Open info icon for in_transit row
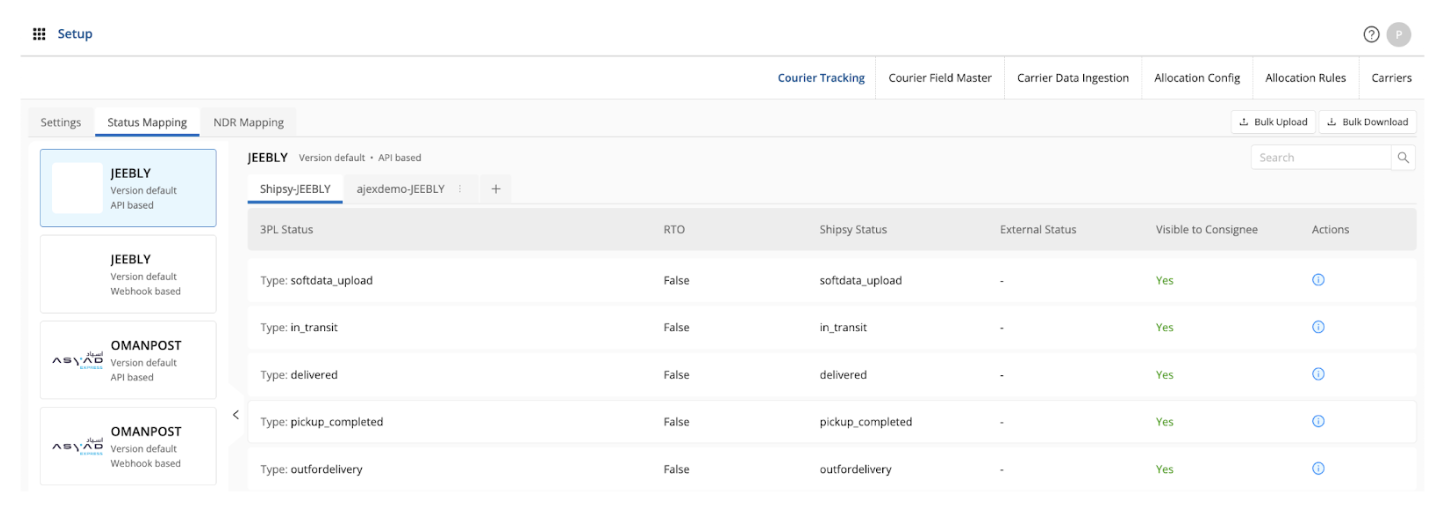 [x=1318, y=327]
